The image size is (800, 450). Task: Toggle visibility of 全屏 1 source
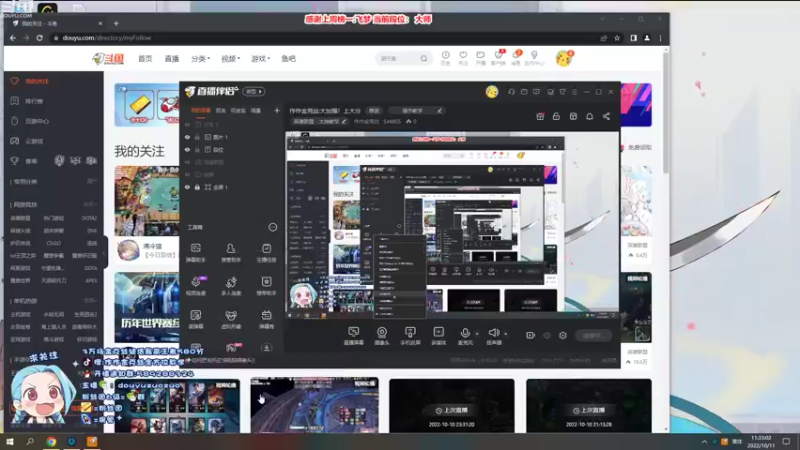point(187,187)
